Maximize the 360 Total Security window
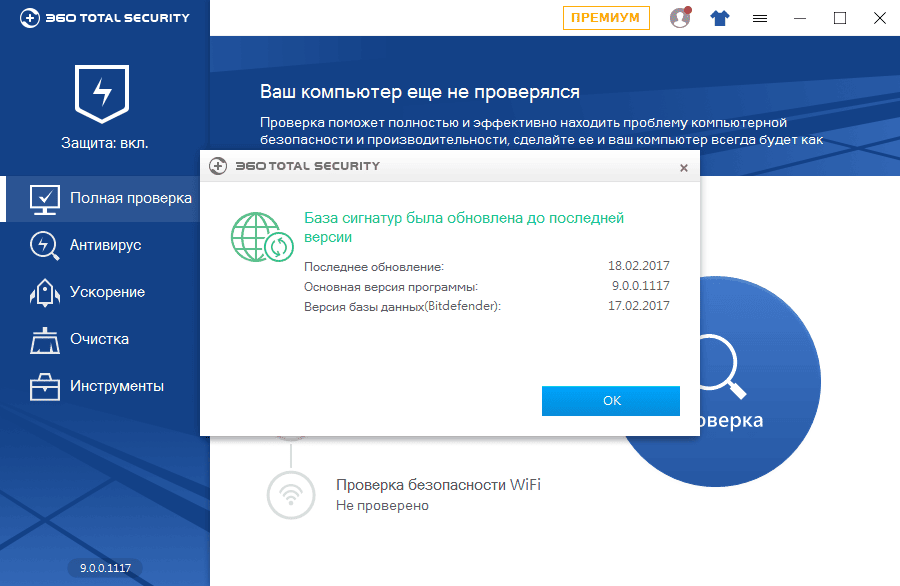Viewport: 900px width, 586px height. point(840,18)
